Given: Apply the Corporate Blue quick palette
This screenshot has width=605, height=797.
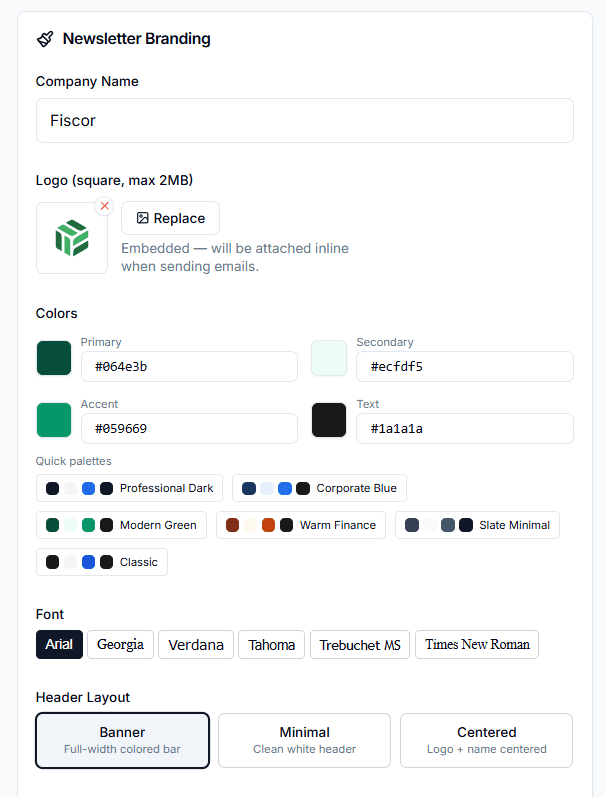Looking at the screenshot, I should (x=319, y=488).
